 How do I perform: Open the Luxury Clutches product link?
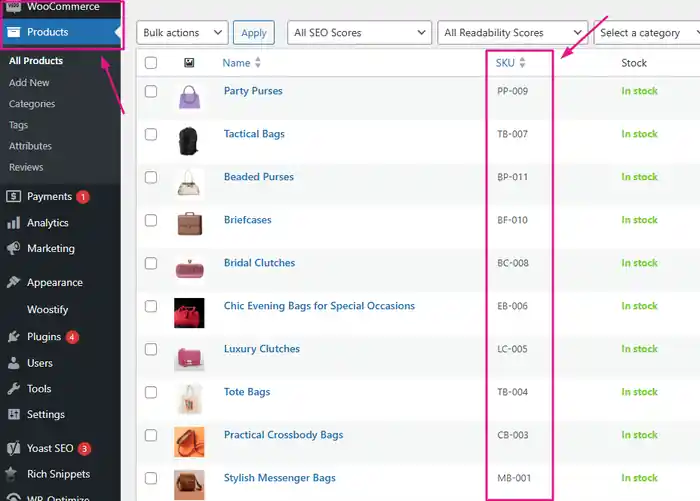coord(262,348)
